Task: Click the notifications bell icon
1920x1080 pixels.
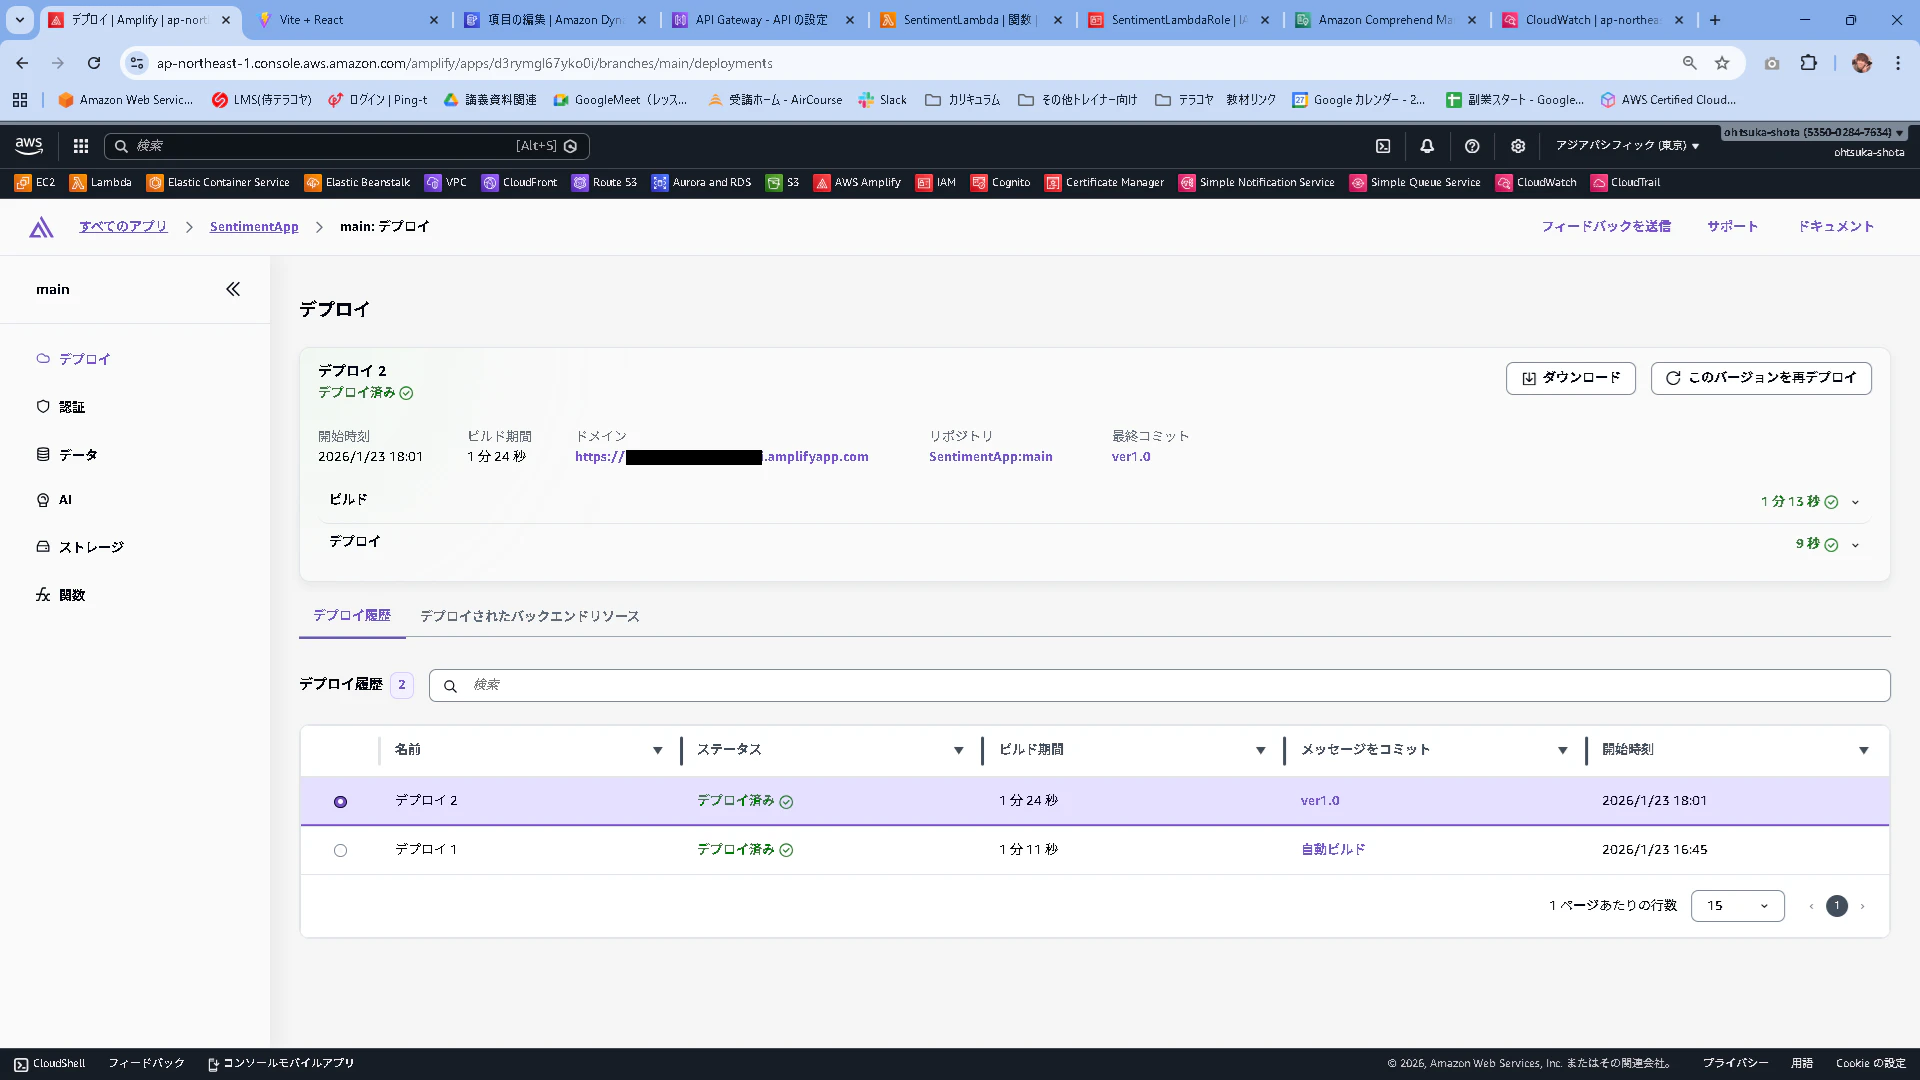Action: click(1427, 146)
